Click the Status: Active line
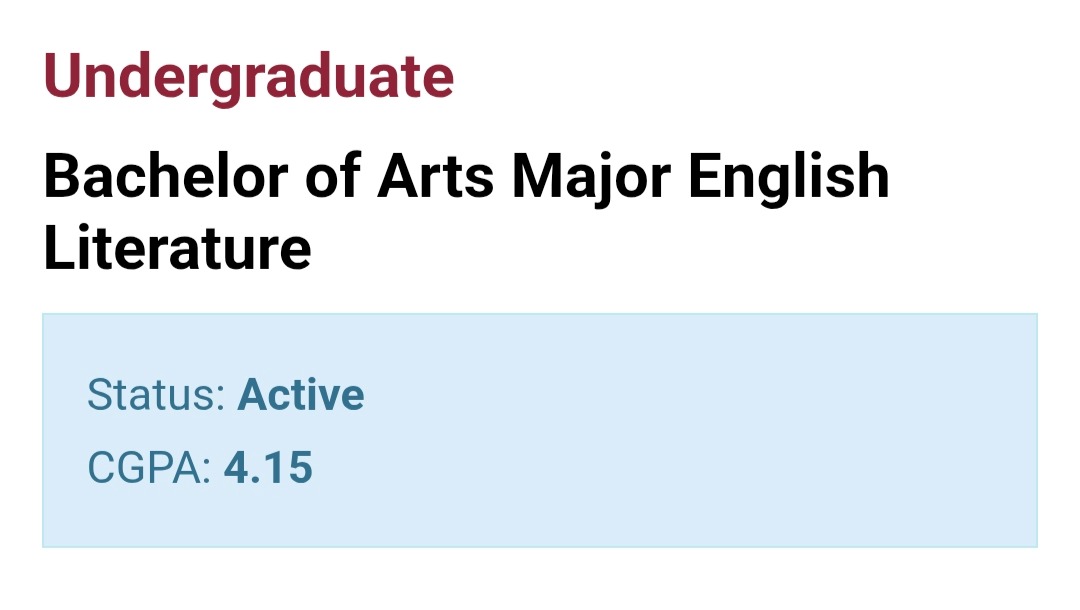The image size is (1080, 610). [x=226, y=395]
